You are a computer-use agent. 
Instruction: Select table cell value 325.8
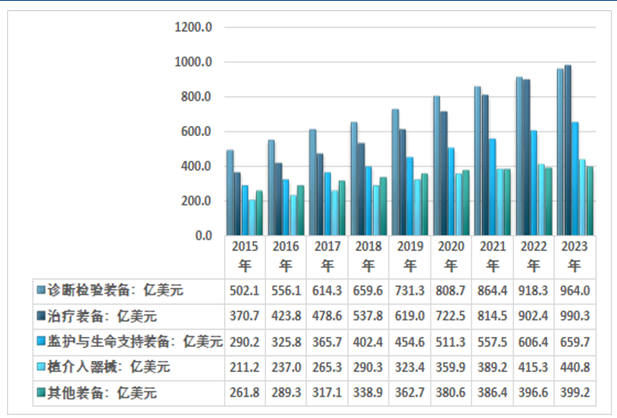pyautogui.click(x=286, y=342)
